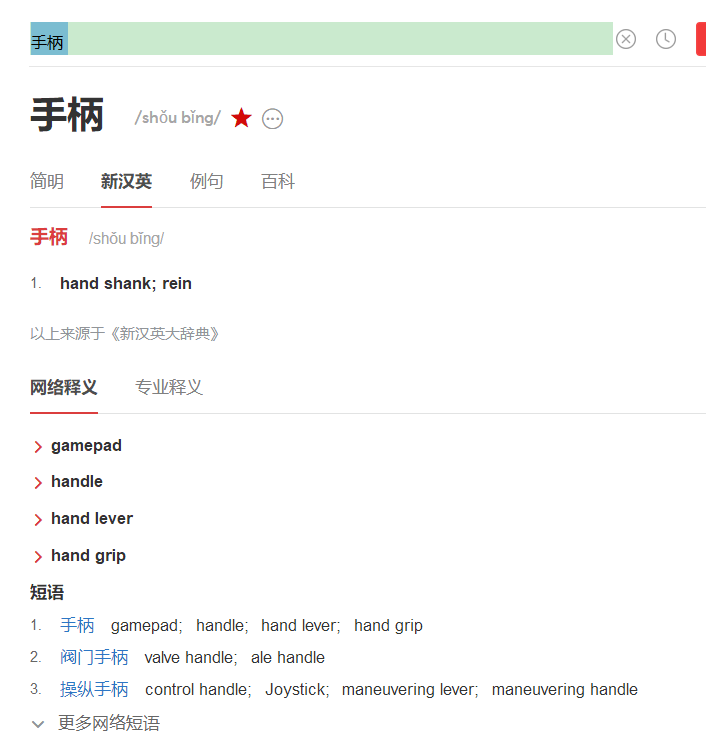Viewport: 706px width, 740px height.
Task: Click the gamepad web definition text
Action: pyautogui.click(x=86, y=446)
